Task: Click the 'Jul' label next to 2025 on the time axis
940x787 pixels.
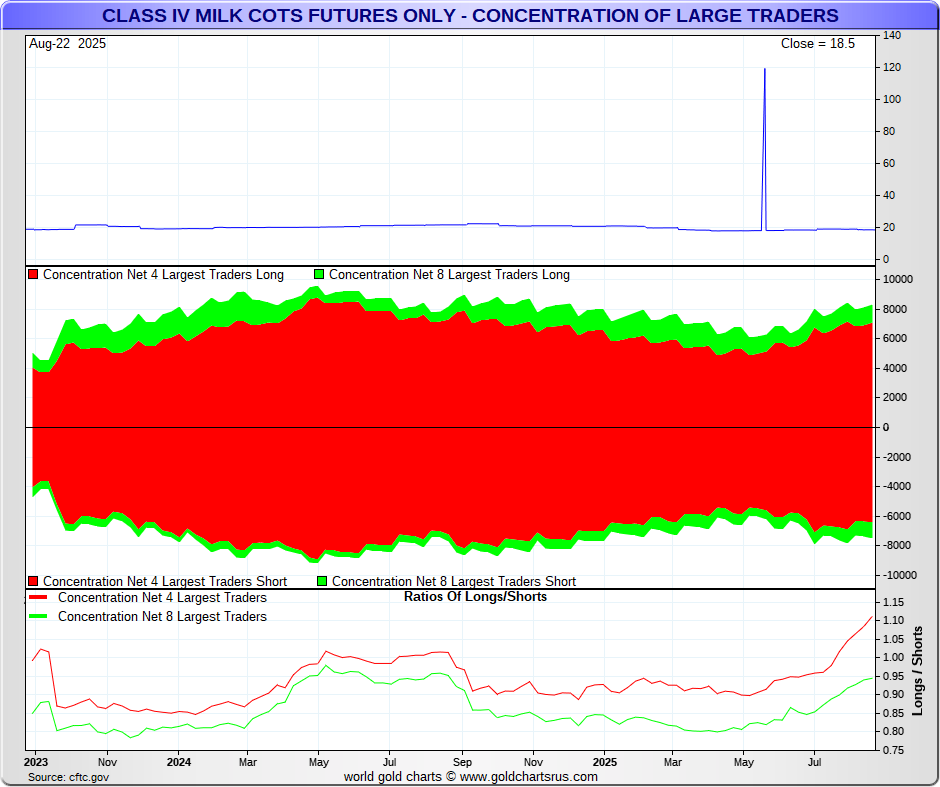Action: coord(814,762)
